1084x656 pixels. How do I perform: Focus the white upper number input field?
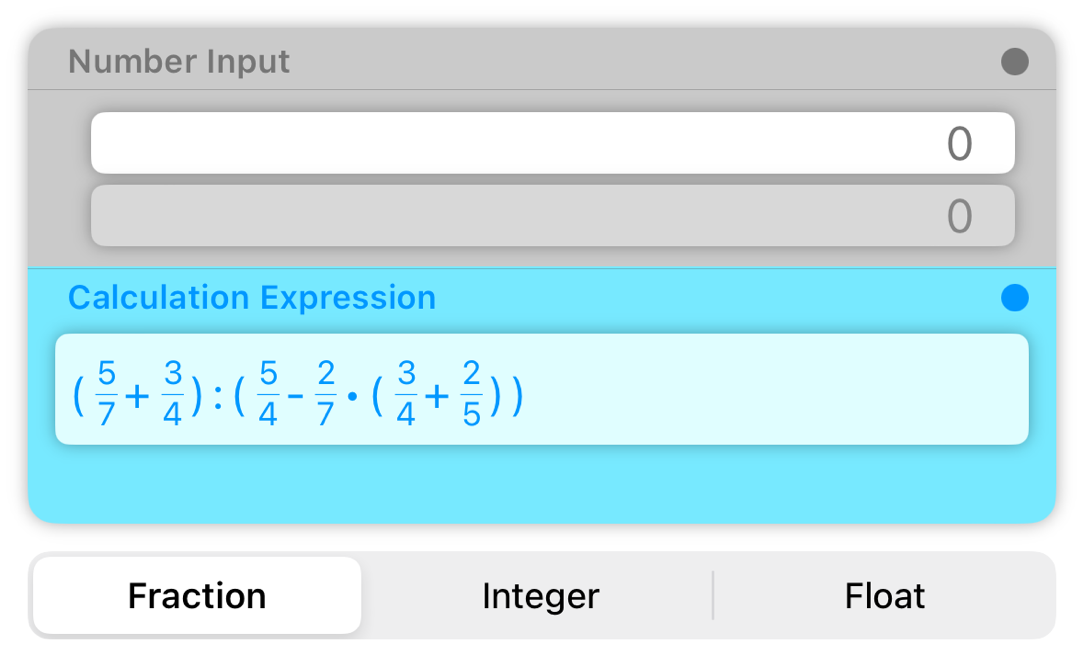[x=552, y=144]
